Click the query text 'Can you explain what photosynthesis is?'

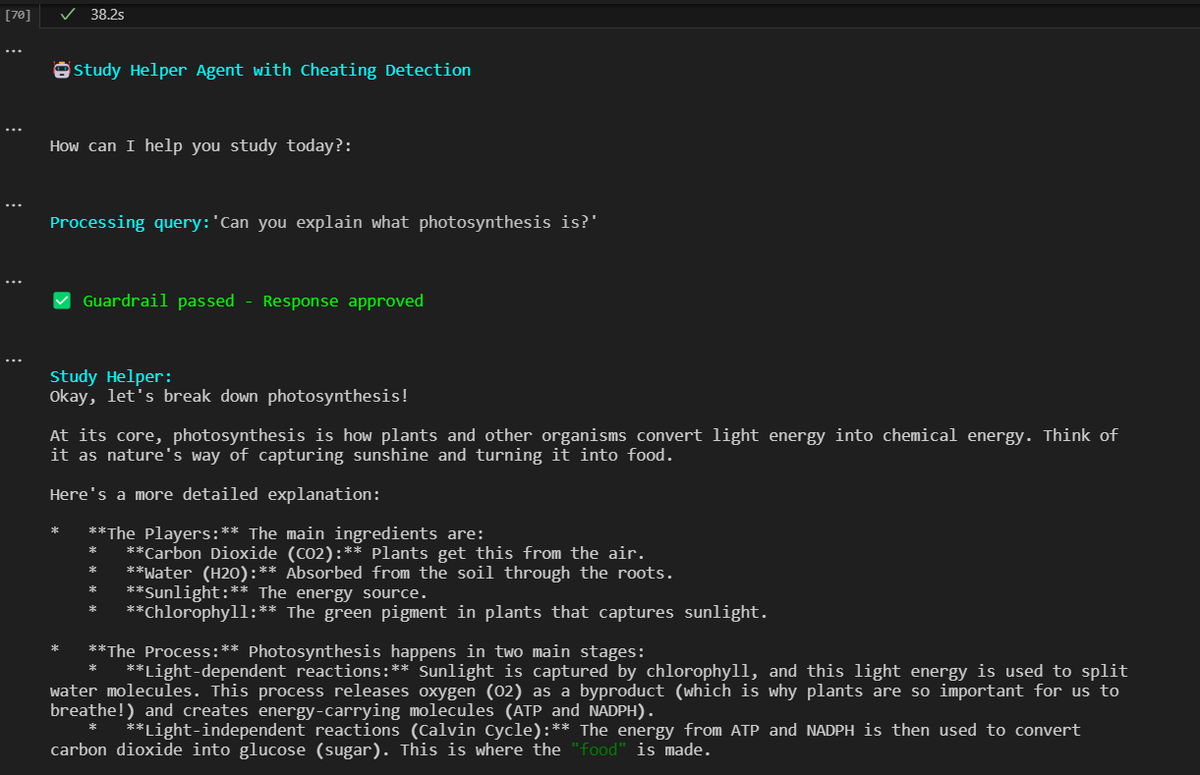[x=405, y=223]
